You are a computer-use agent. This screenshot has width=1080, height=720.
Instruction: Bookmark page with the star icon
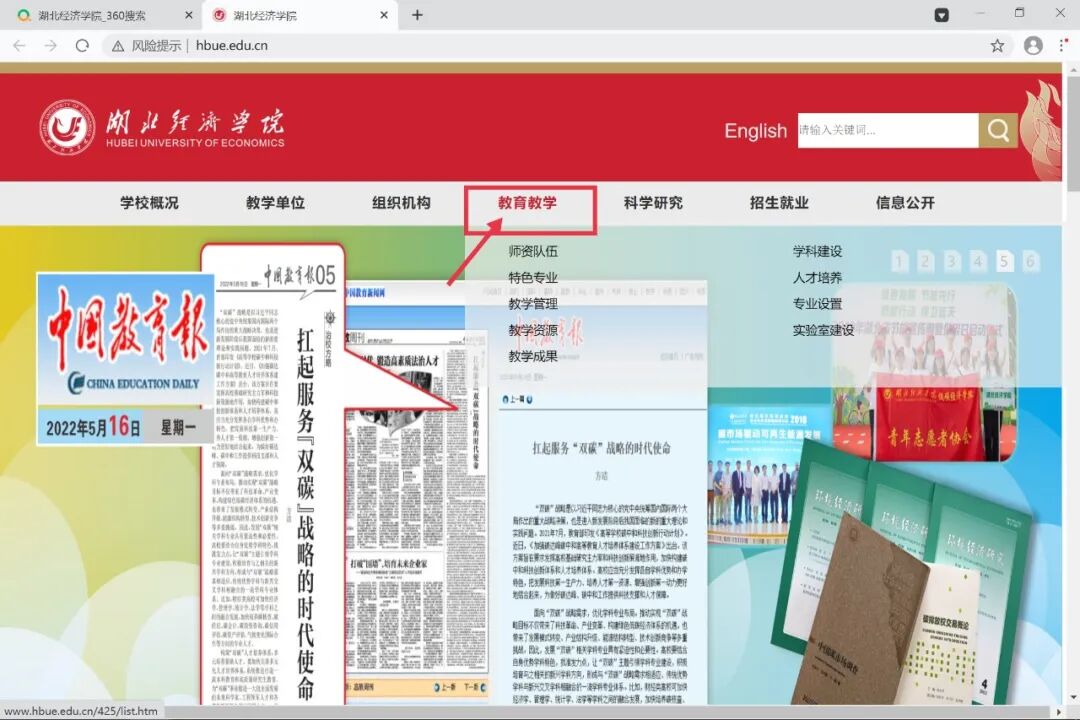tap(997, 45)
